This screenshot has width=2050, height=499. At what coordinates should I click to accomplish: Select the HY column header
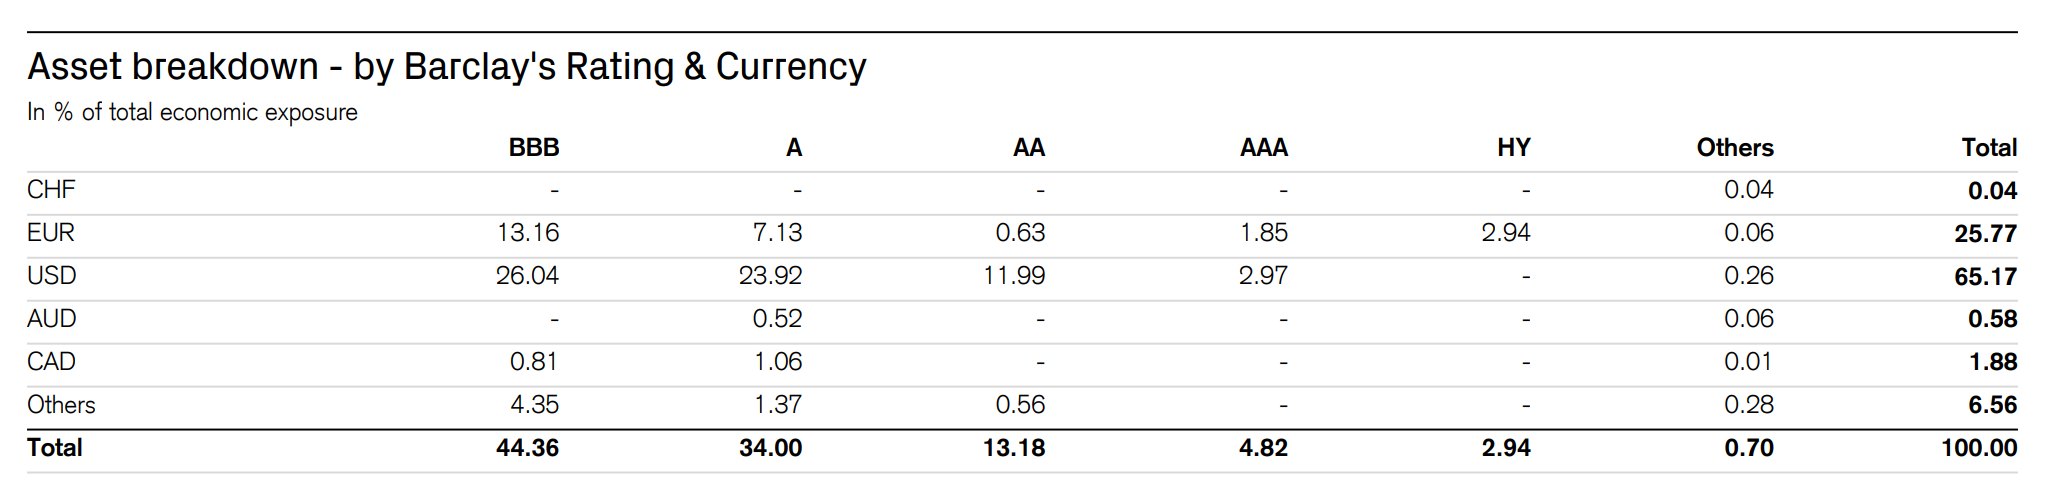point(1513,148)
